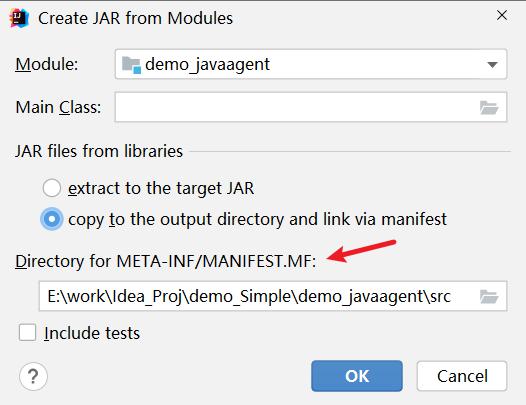Confirm with the OK button
The image size is (526, 405).
[x=357, y=376]
